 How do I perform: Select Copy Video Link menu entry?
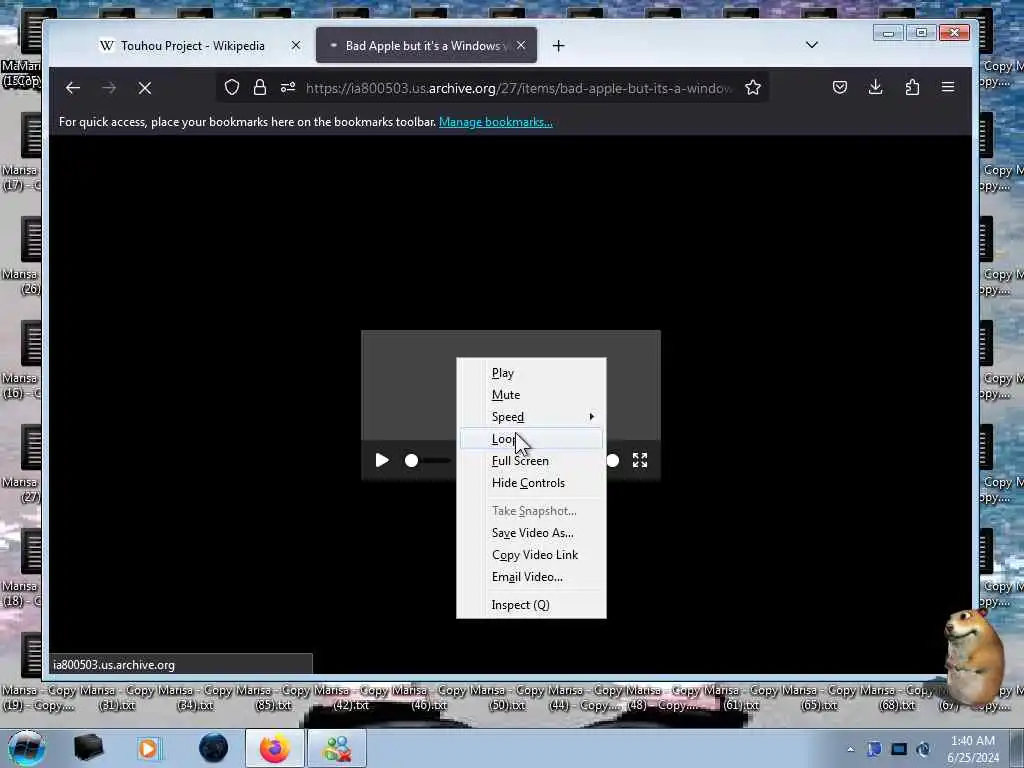[x=531, y=555]
